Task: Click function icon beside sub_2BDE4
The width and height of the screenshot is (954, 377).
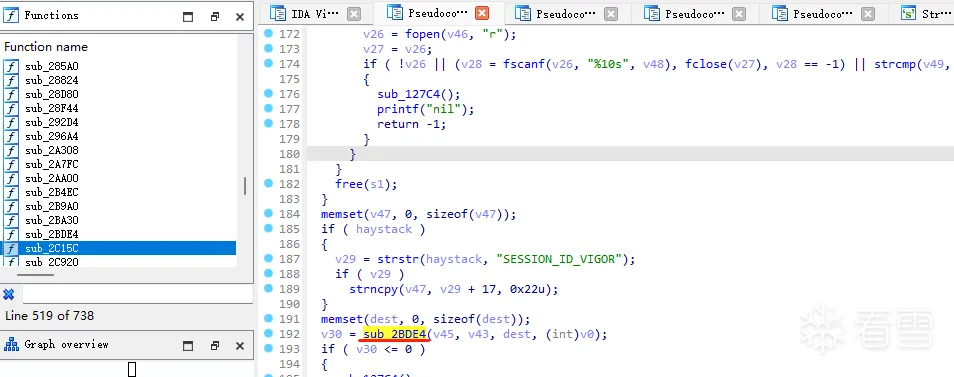Action: [12, 234]
